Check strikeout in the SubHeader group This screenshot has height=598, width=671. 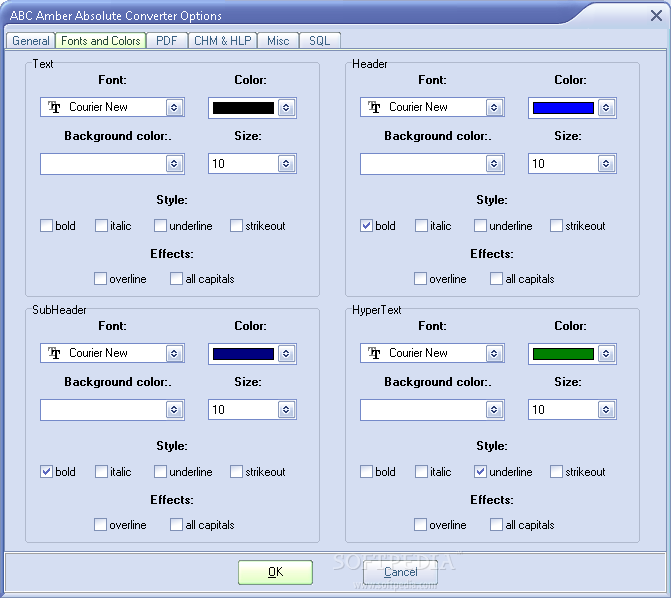pyautogui.click(x=236, y=472)
